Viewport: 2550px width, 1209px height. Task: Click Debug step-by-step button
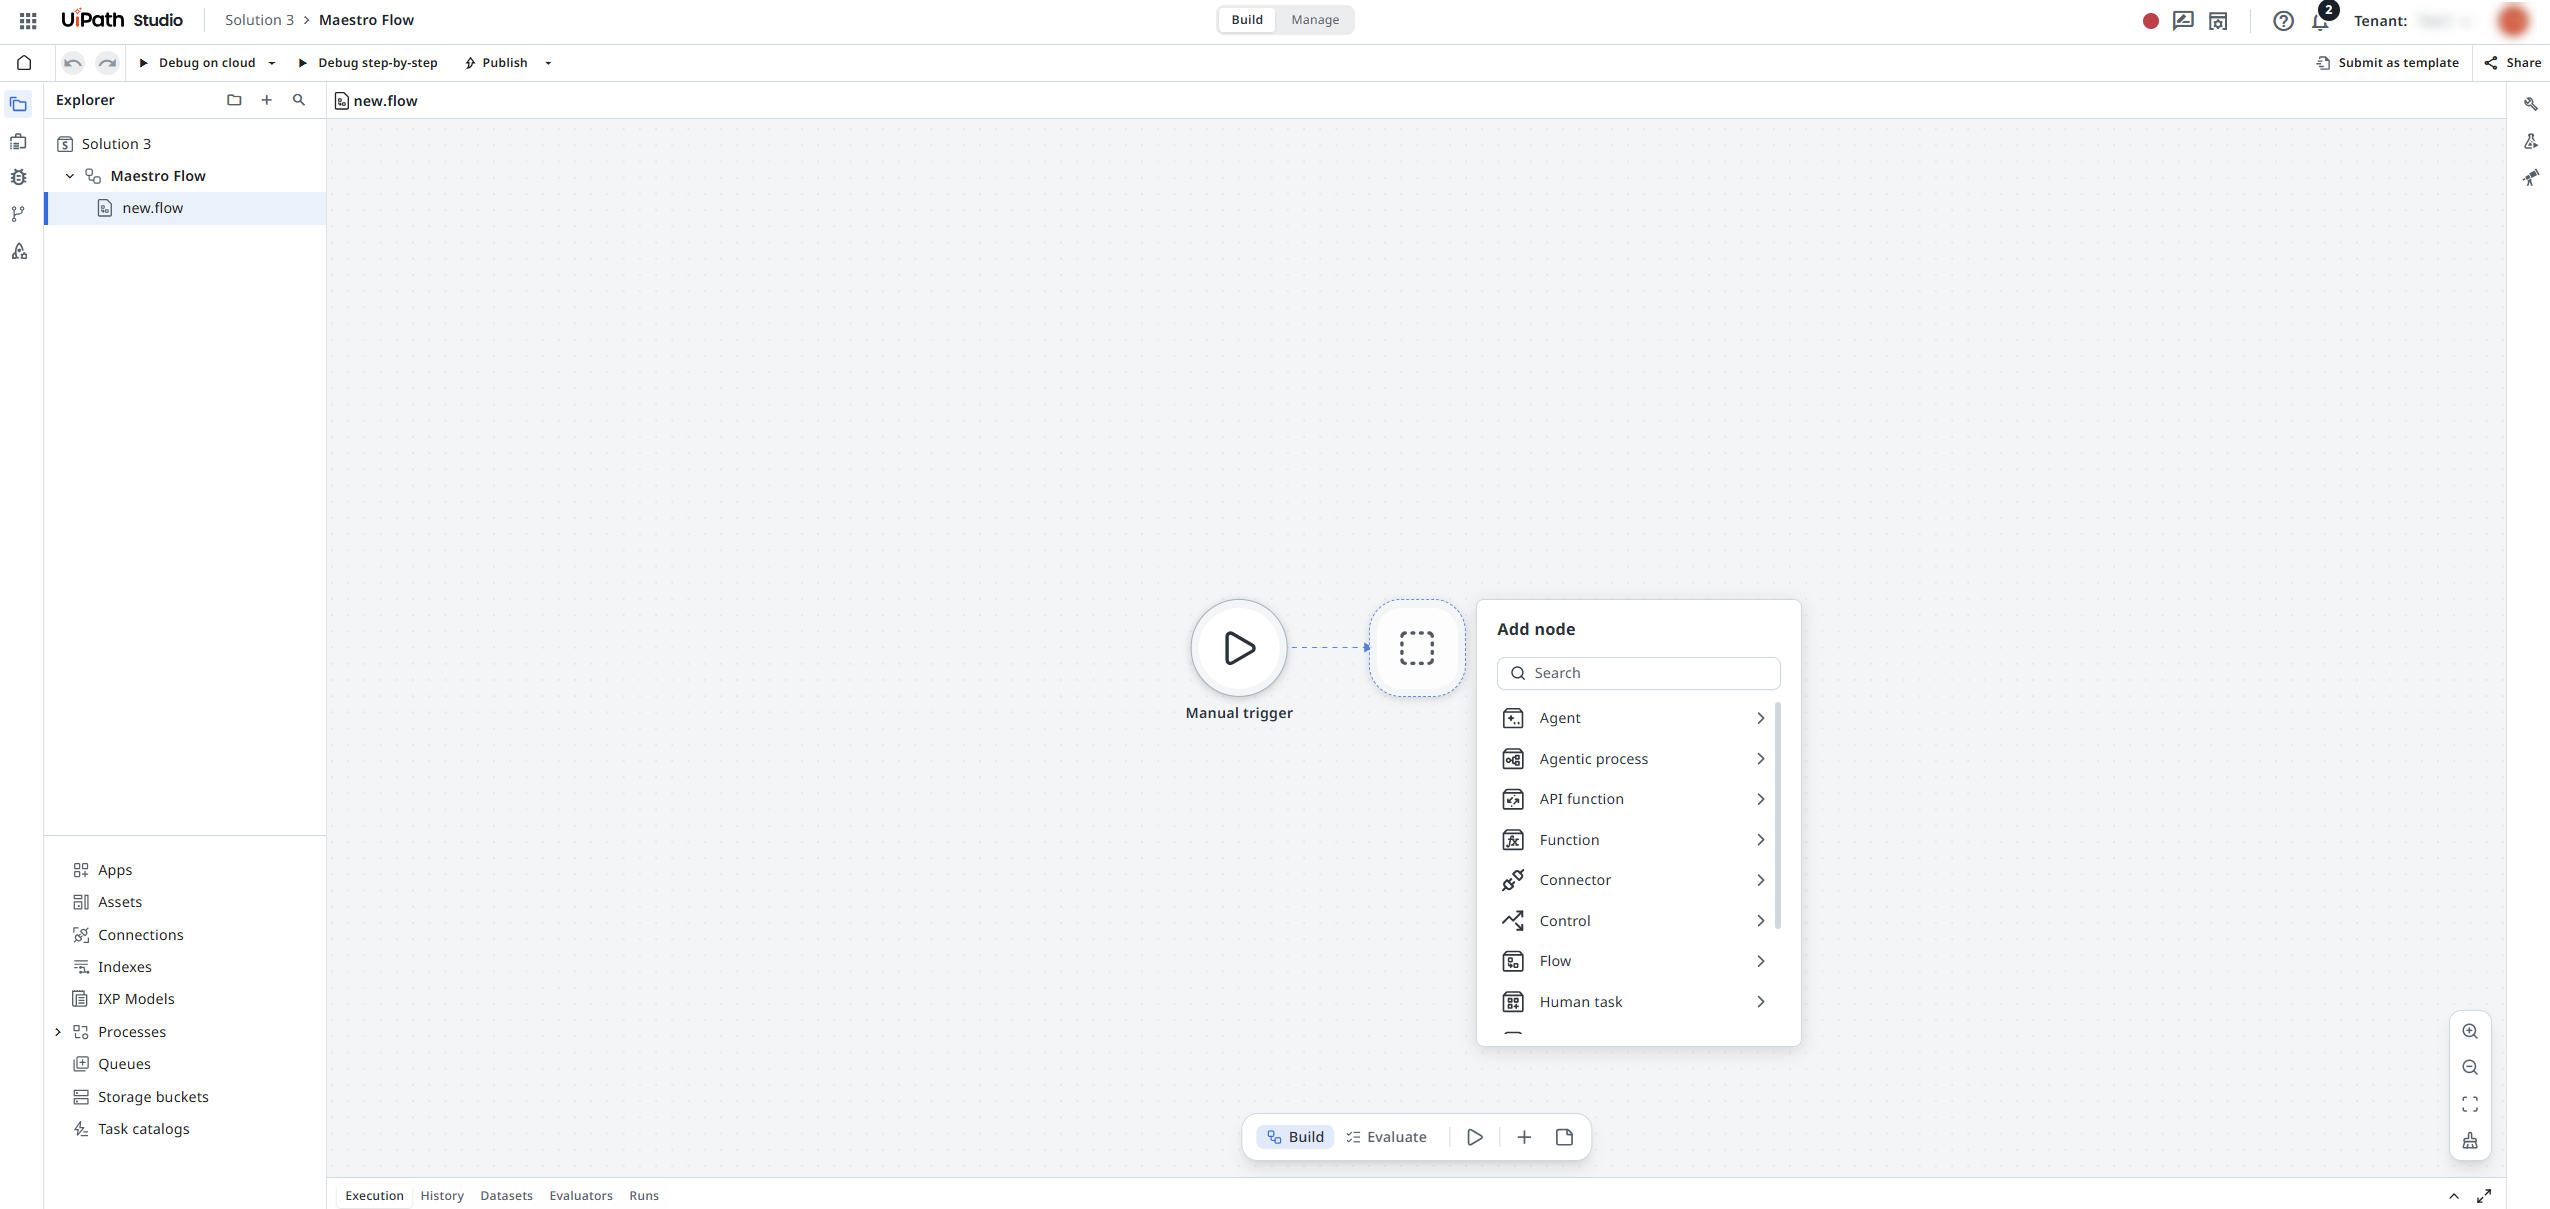click(x=368, y=63)
